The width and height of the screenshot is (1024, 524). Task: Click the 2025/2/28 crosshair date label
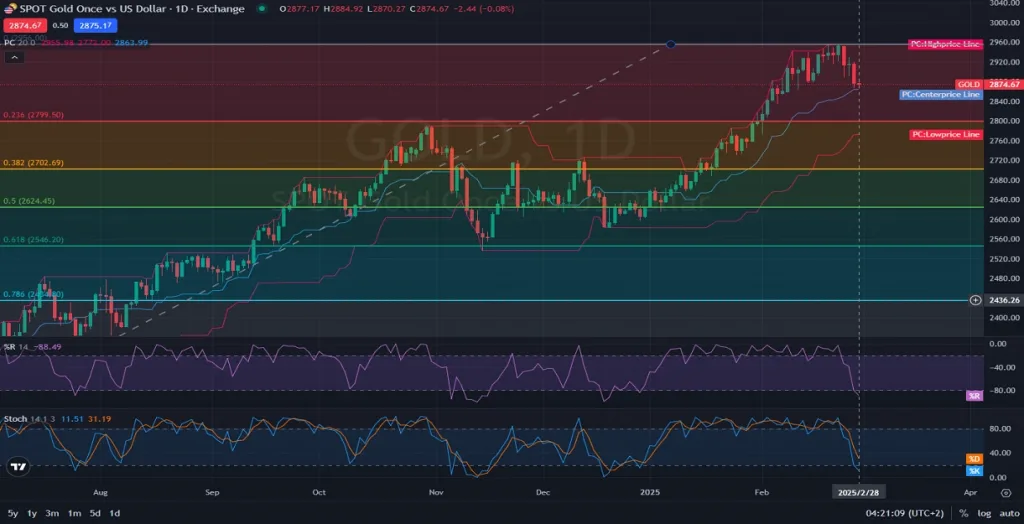pos(858,491)
